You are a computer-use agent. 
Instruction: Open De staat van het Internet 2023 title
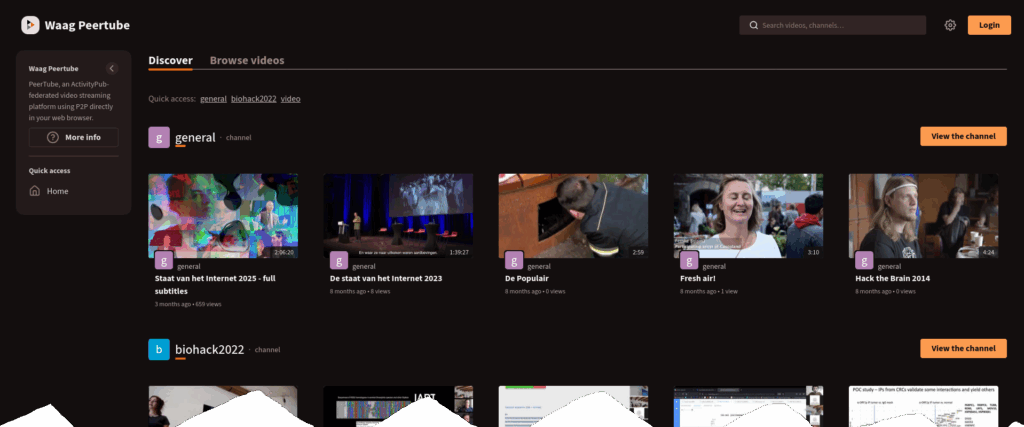(x=385, y=278)
